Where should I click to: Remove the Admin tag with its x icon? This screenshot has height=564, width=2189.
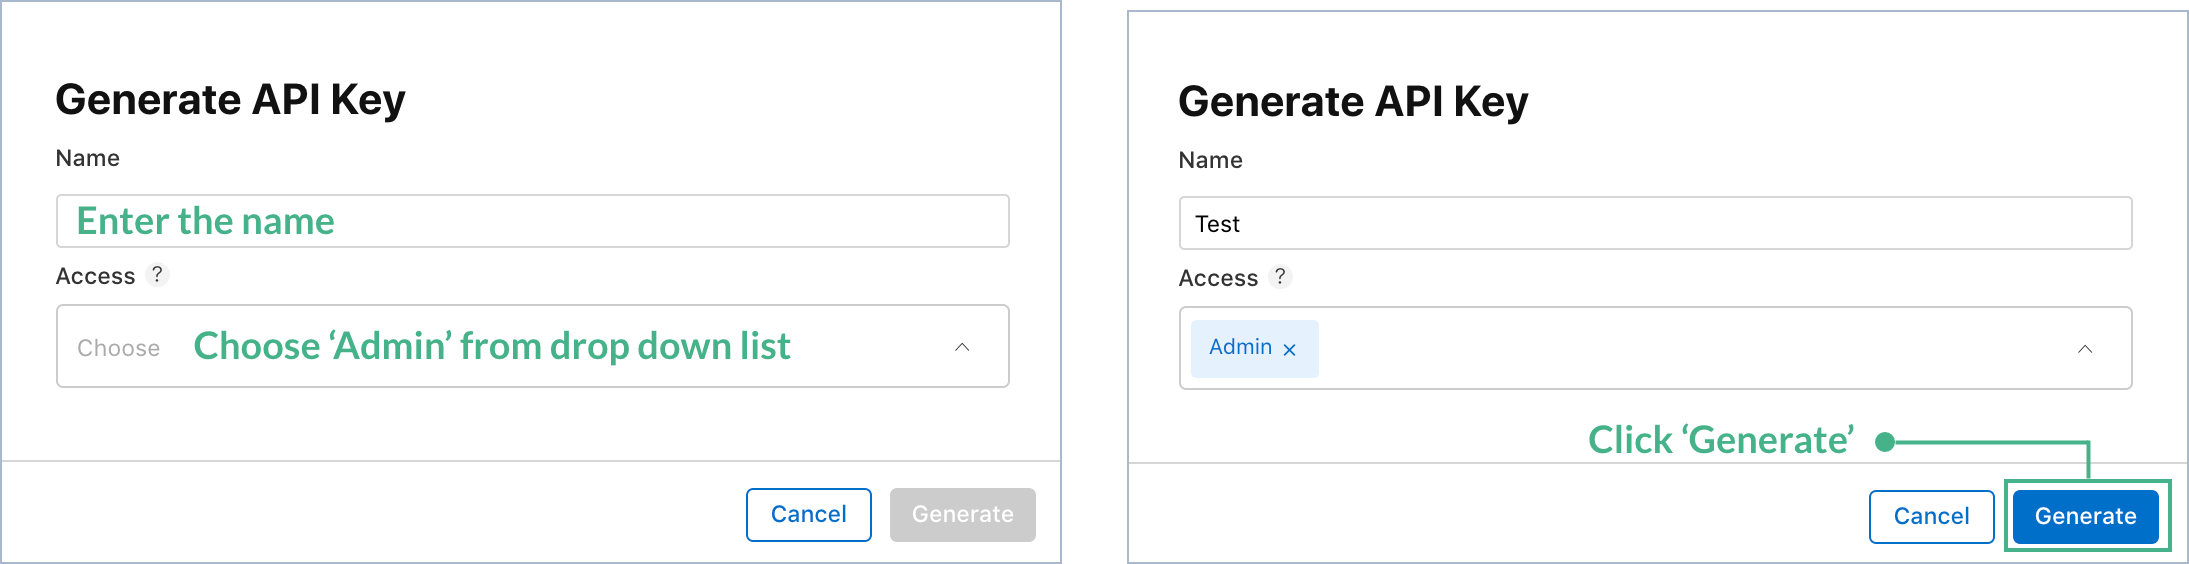coord(1290,349)
